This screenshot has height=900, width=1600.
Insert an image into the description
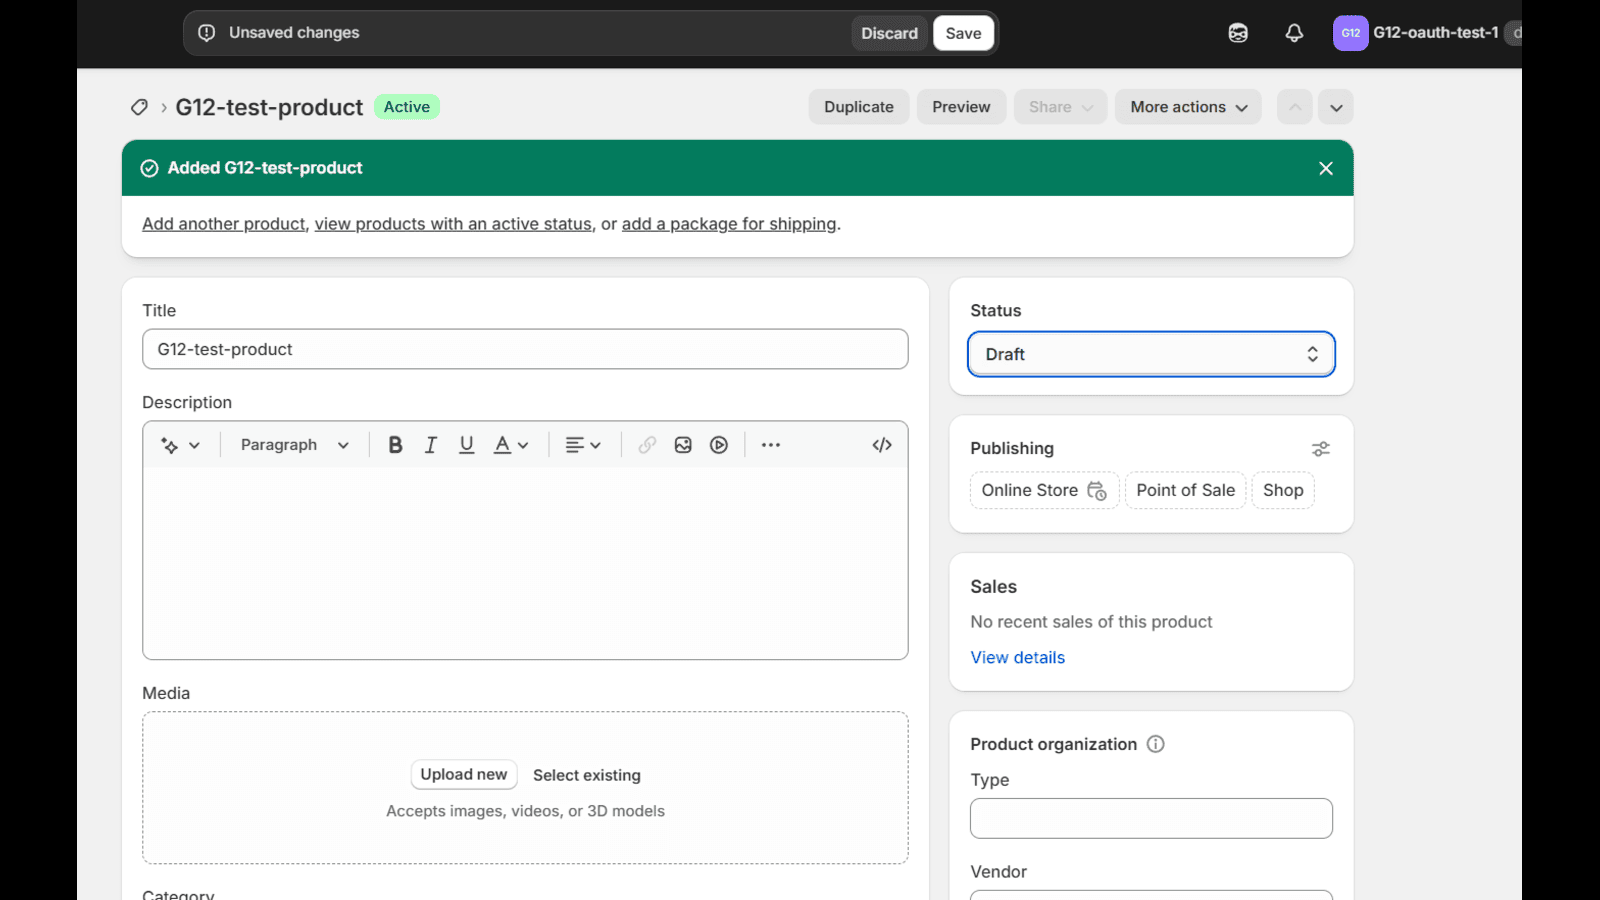coord(683,444)
